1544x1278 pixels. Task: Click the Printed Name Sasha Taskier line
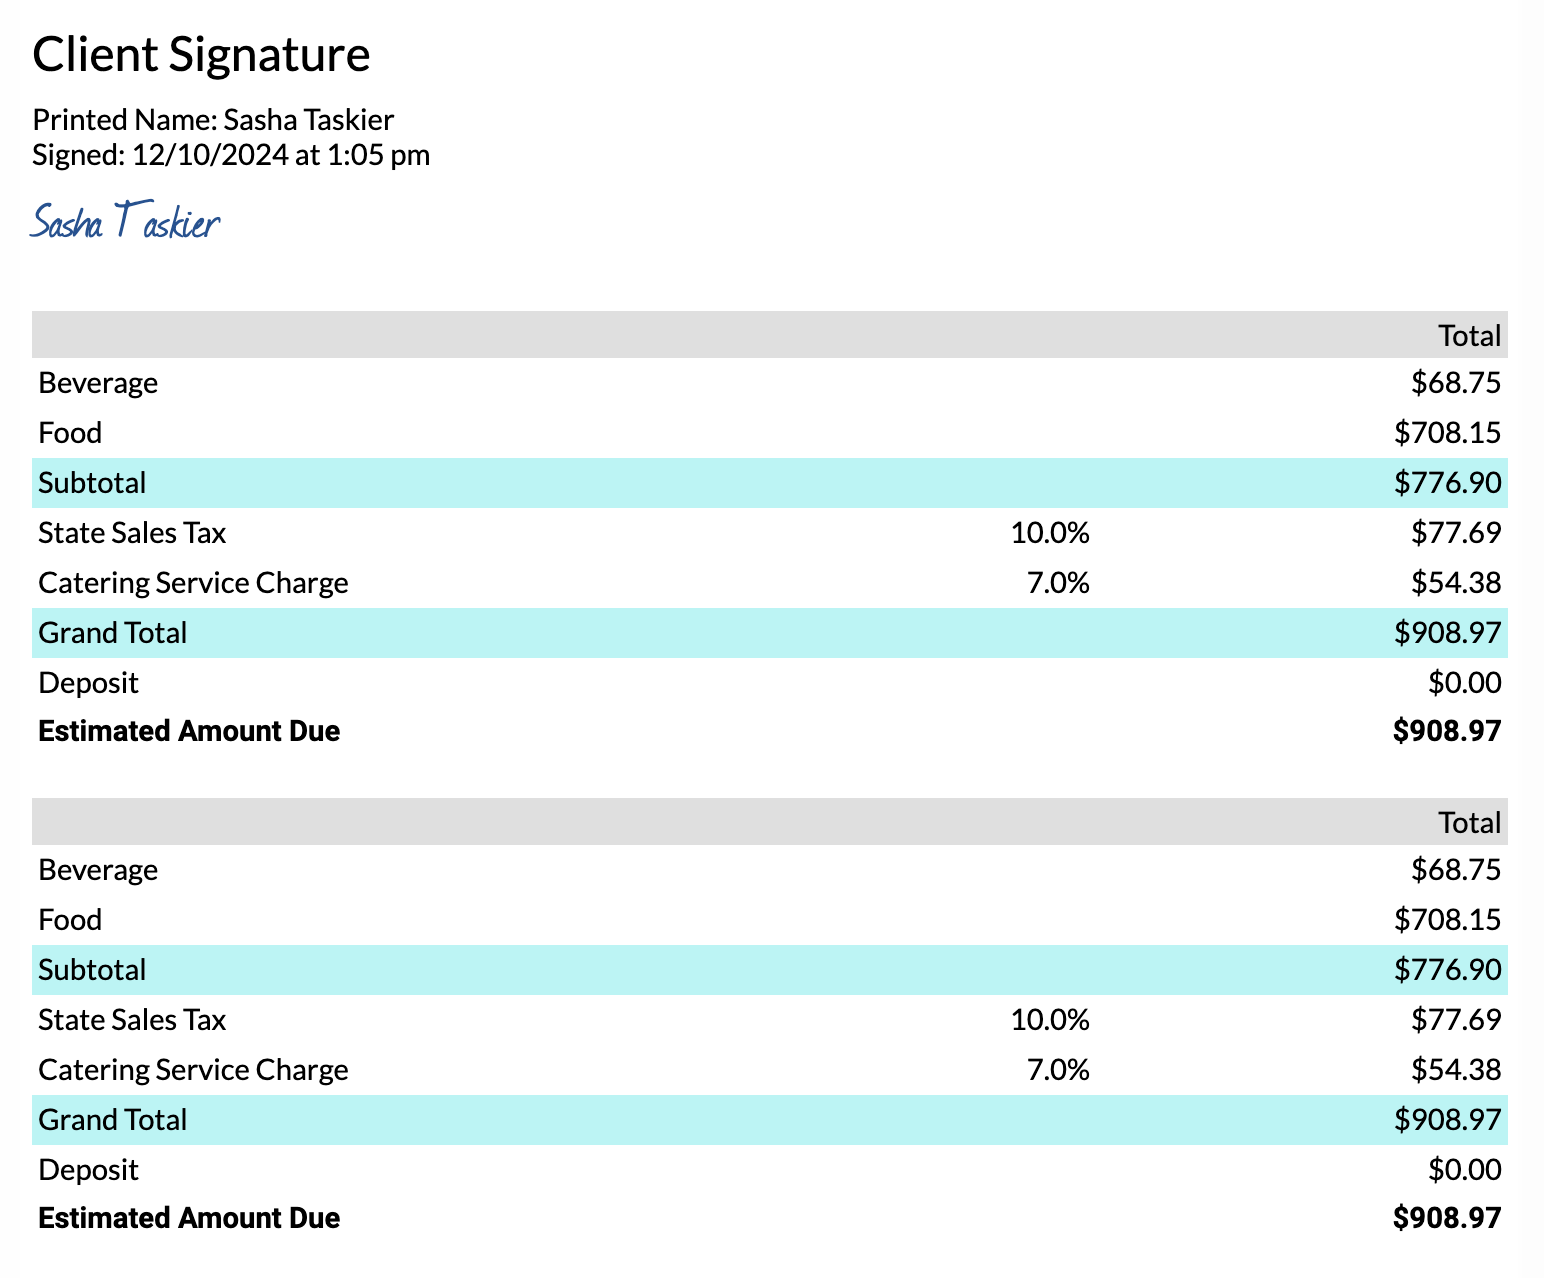click(x=213, y=120)
